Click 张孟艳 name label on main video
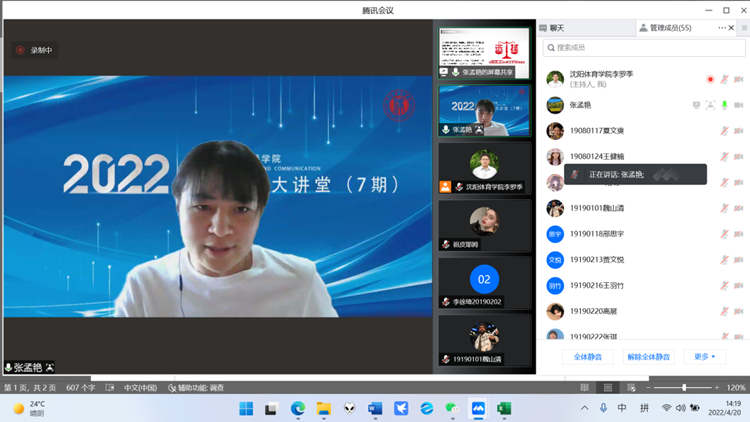This screenshot has width=750, height=422. click(28, 367)
